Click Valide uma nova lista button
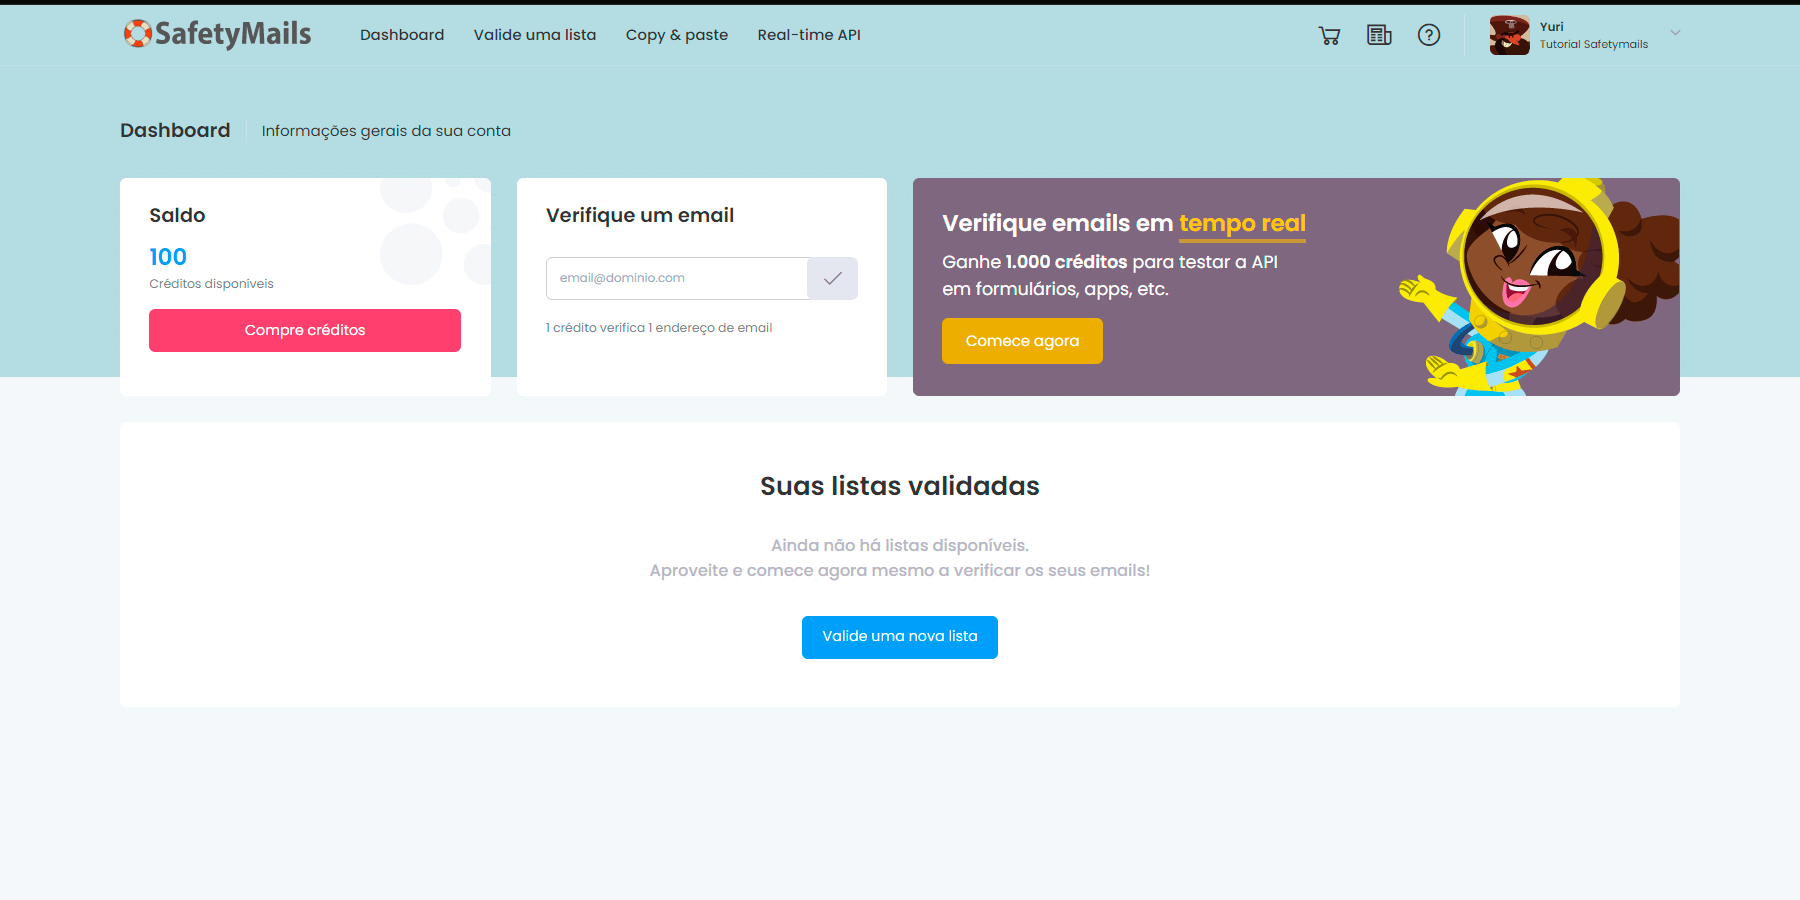1800x900 pixels. coord(900,637)
